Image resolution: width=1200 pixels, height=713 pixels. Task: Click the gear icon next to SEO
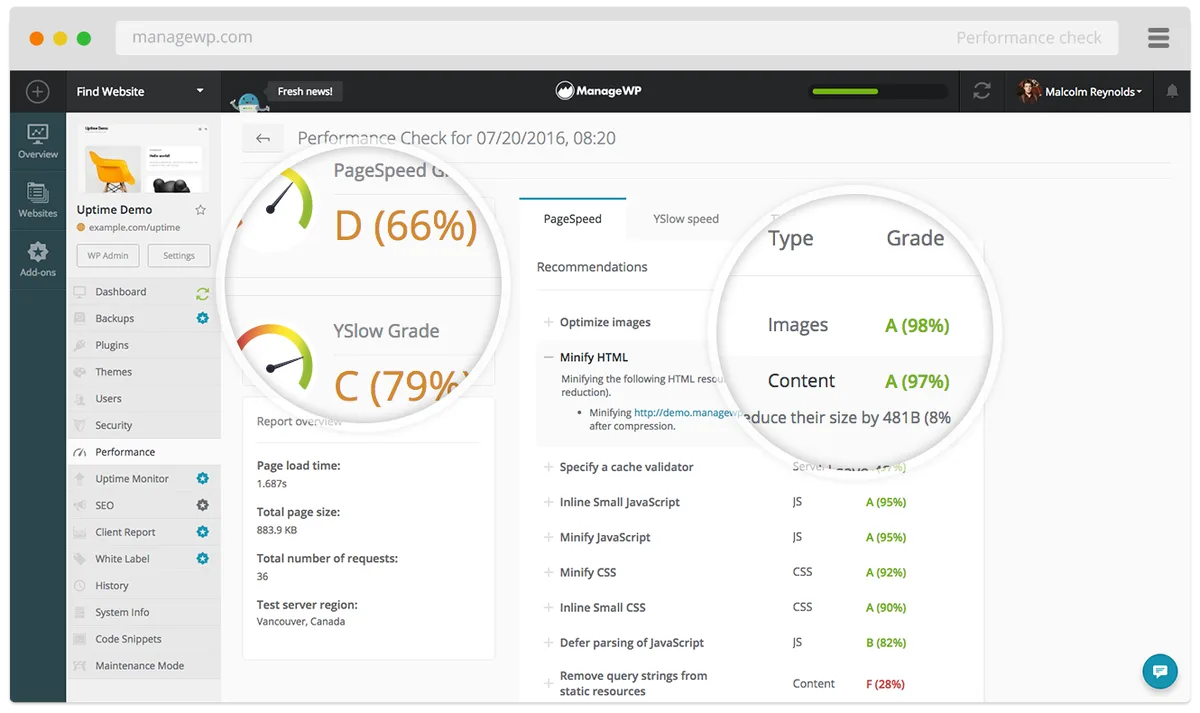(202, 505)
